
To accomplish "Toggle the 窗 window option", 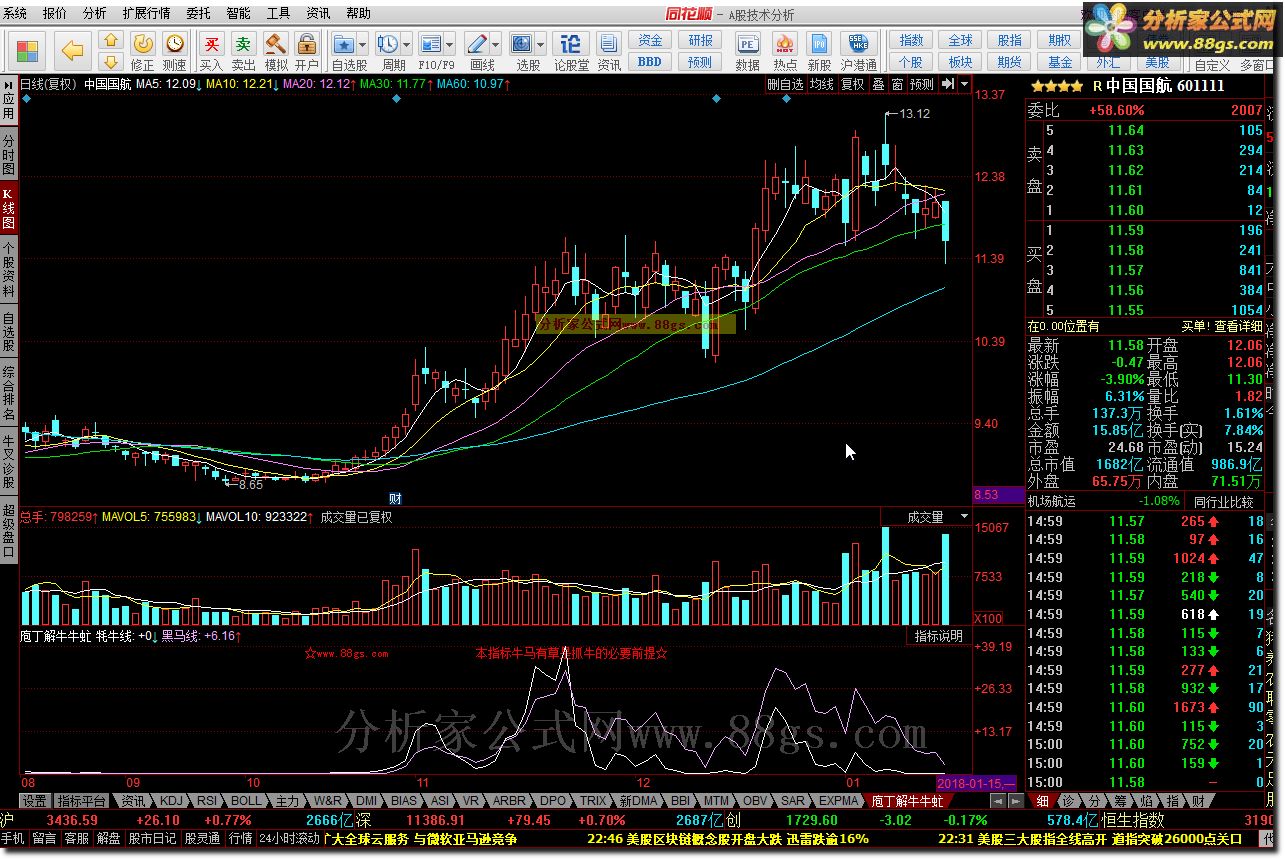I will [897, 84].
